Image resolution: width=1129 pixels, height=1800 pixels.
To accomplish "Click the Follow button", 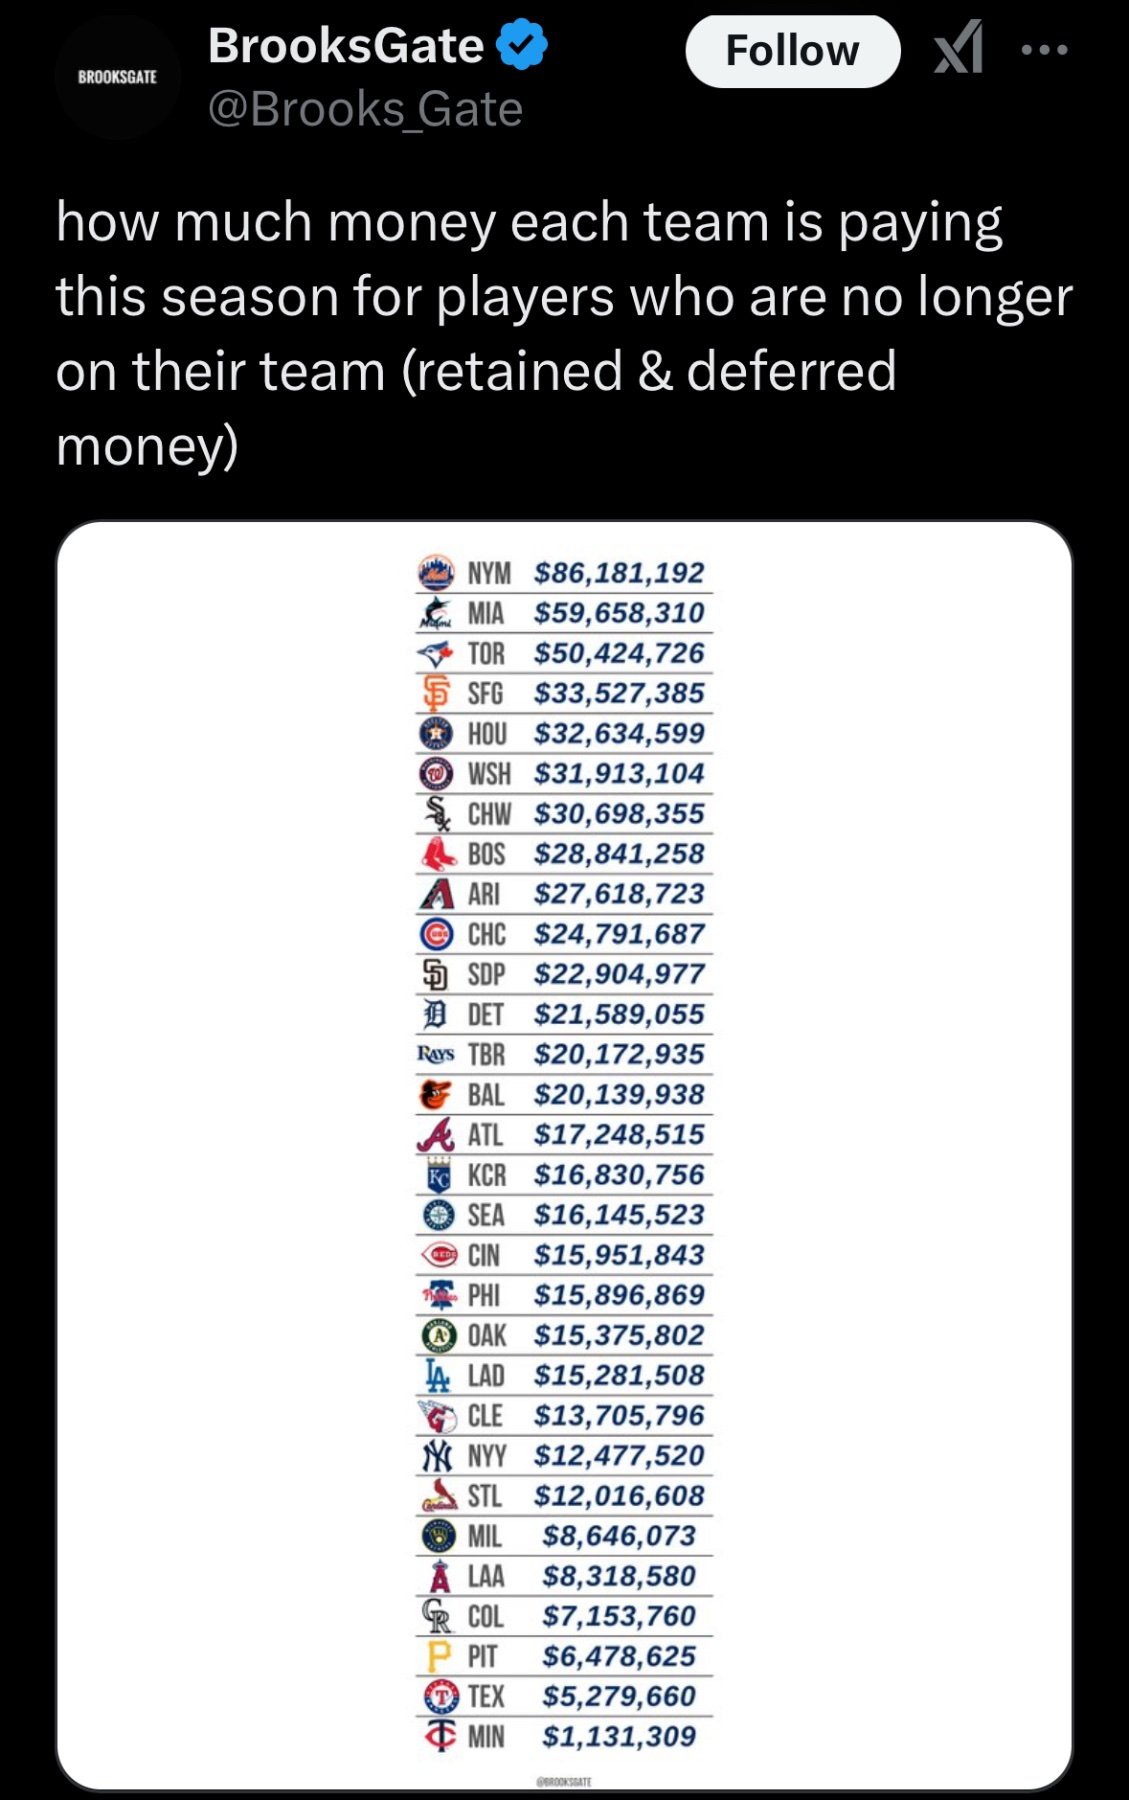I will [x=792, y=51].
